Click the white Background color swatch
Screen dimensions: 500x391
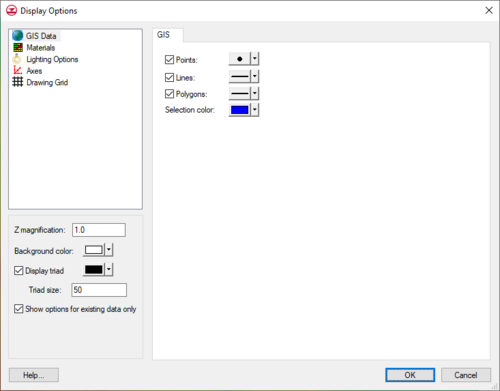coord(94,250)
